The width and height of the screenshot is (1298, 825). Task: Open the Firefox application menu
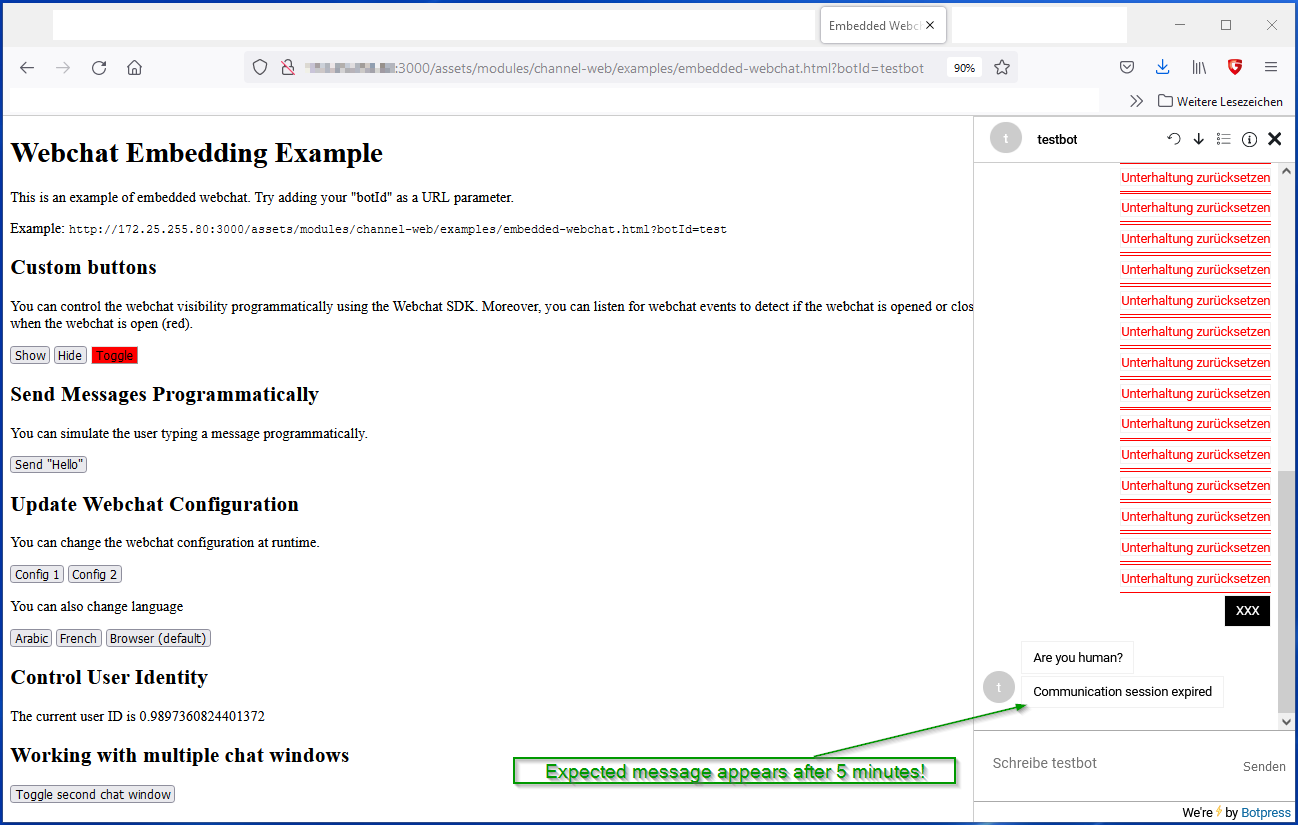point(1271,67)
